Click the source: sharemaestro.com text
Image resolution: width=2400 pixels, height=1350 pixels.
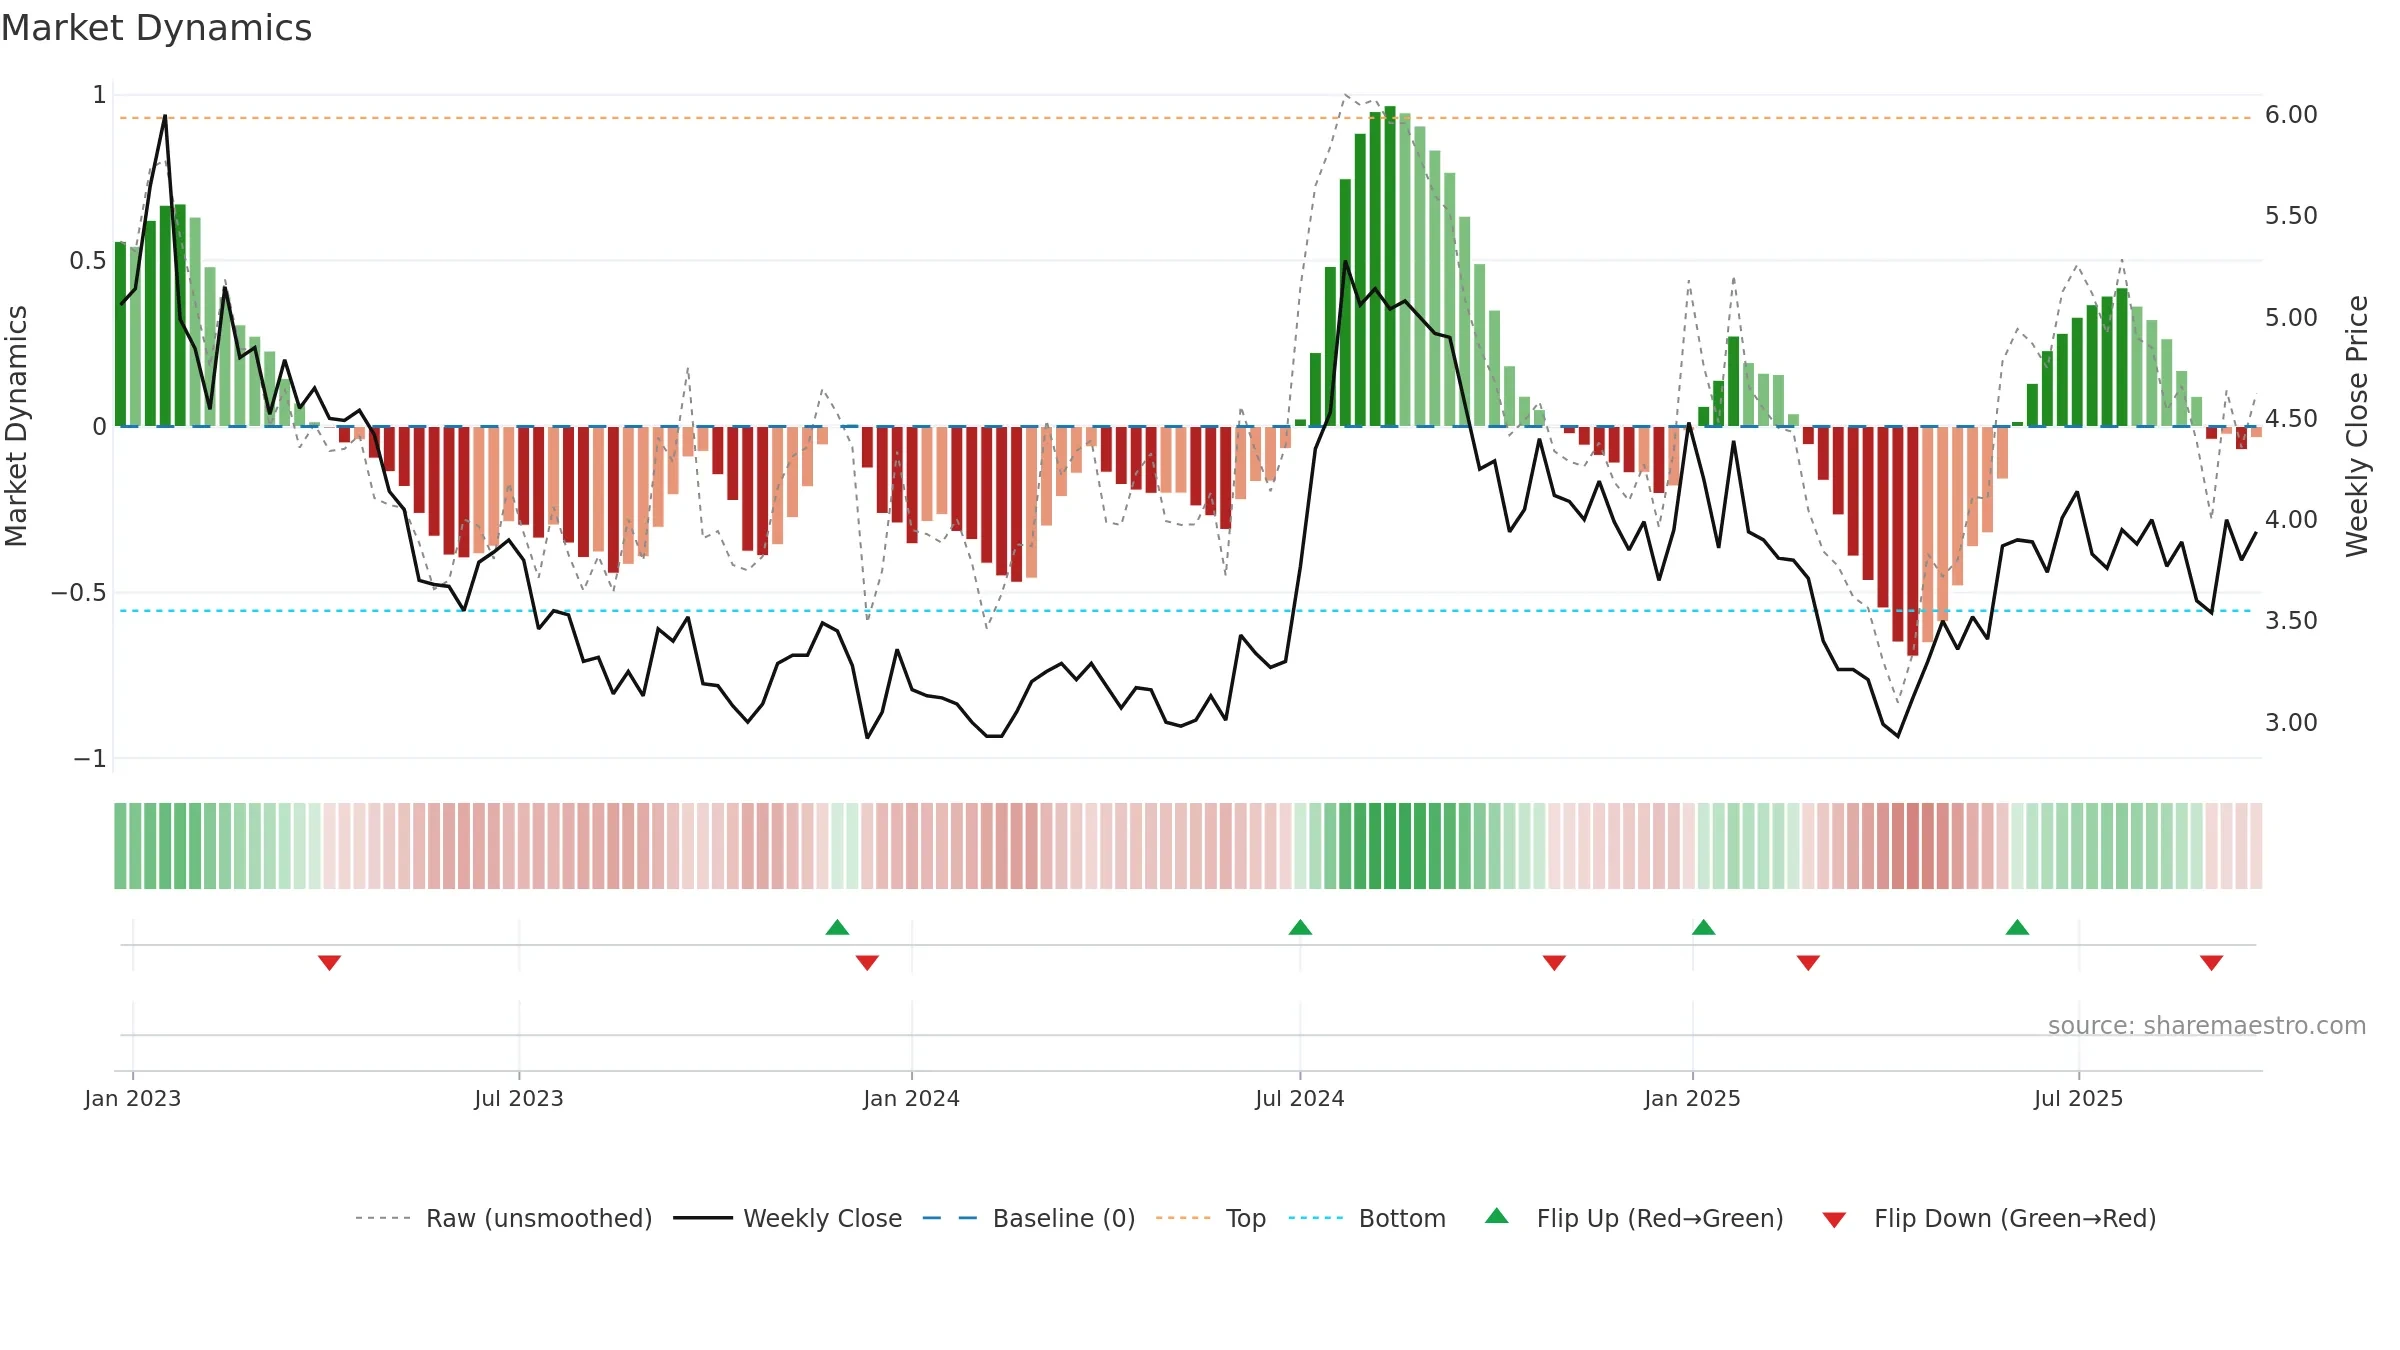coord(2207,1025)
